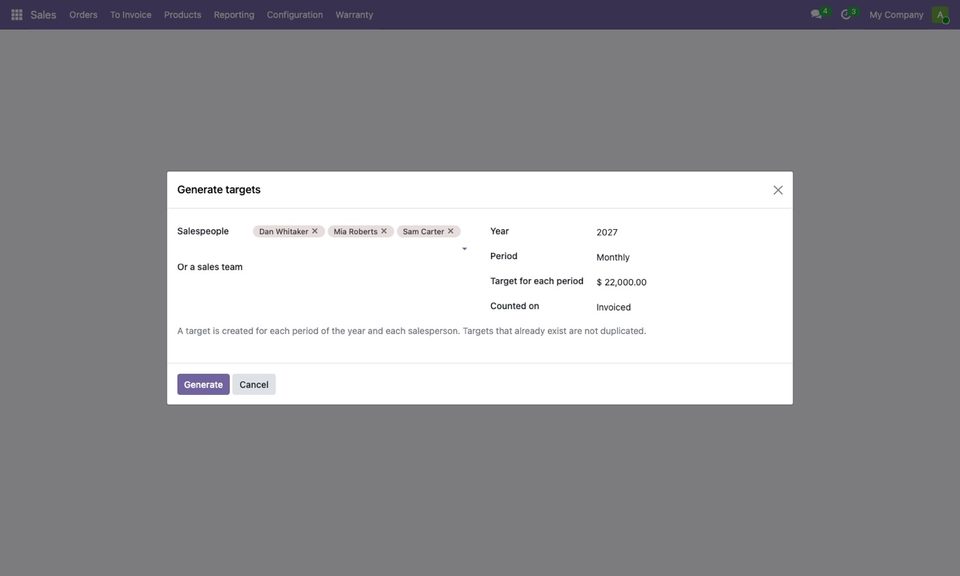
Task: Remove Mia Roberts tag from salespeople
Action: (x=384, y=231)
